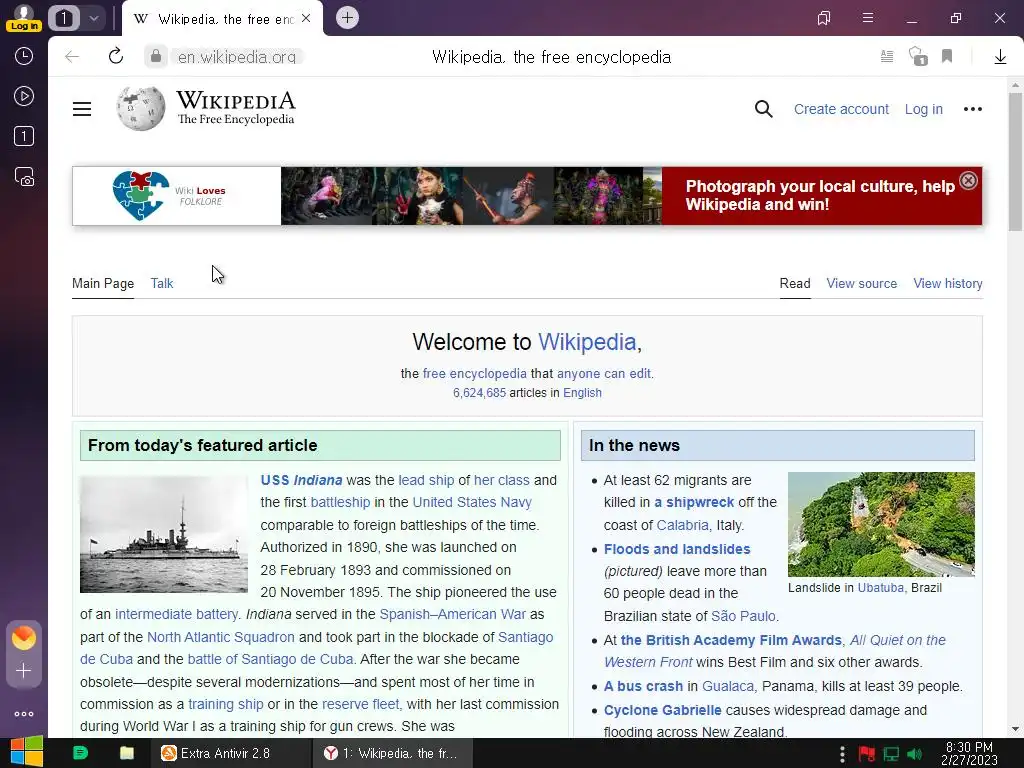Open the tab group counter button
This screenshot has height=768, width=1024.
[64, 18]
